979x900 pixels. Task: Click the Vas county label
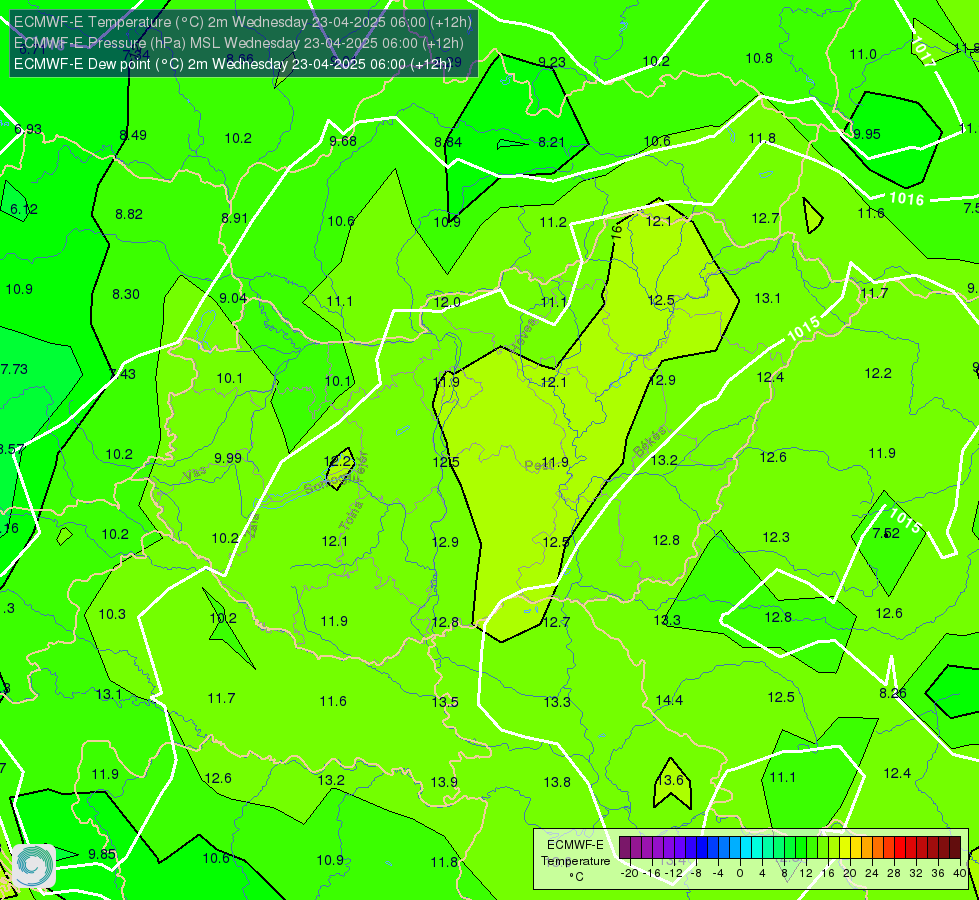pos(195,475)
